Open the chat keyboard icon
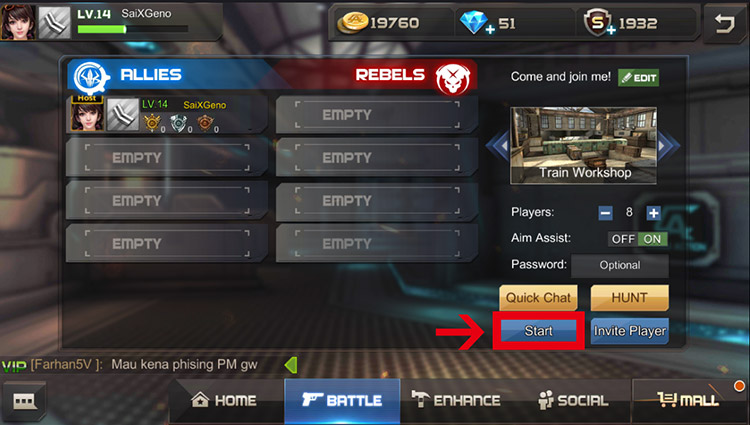 pyautogui.click(x=24, y=402)
